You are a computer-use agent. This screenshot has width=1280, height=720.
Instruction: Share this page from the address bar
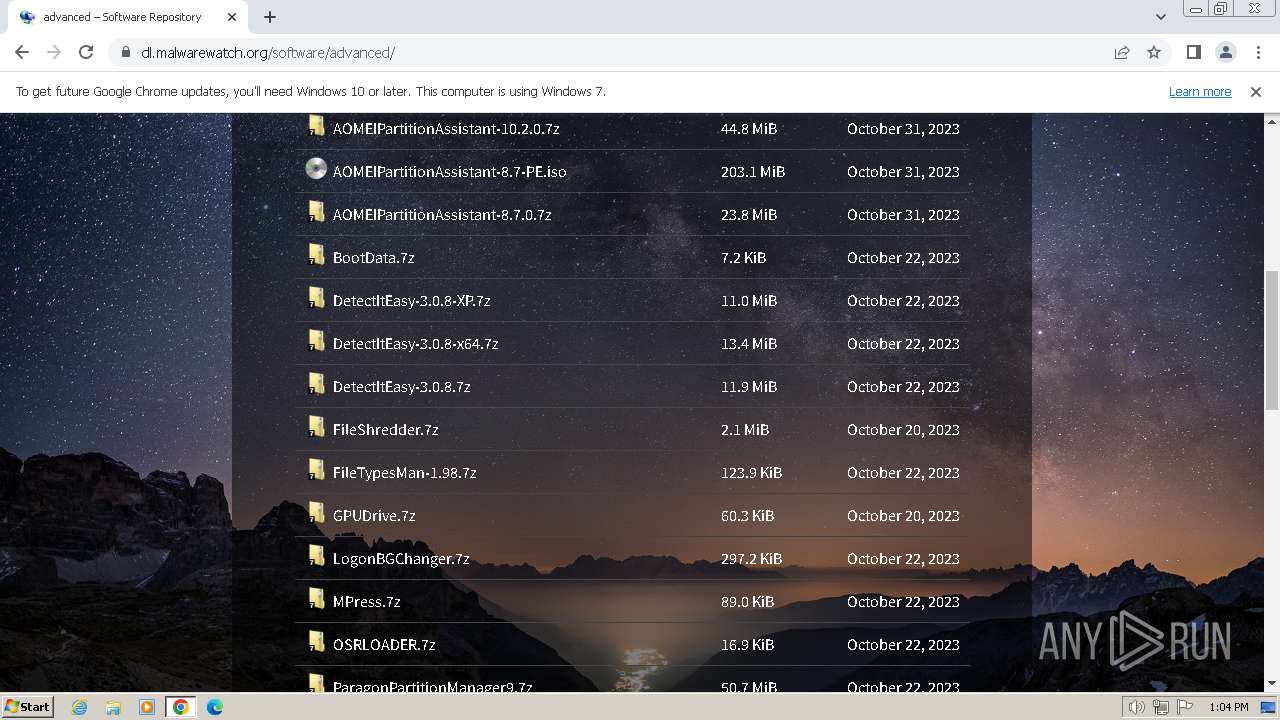[1122, 53]
